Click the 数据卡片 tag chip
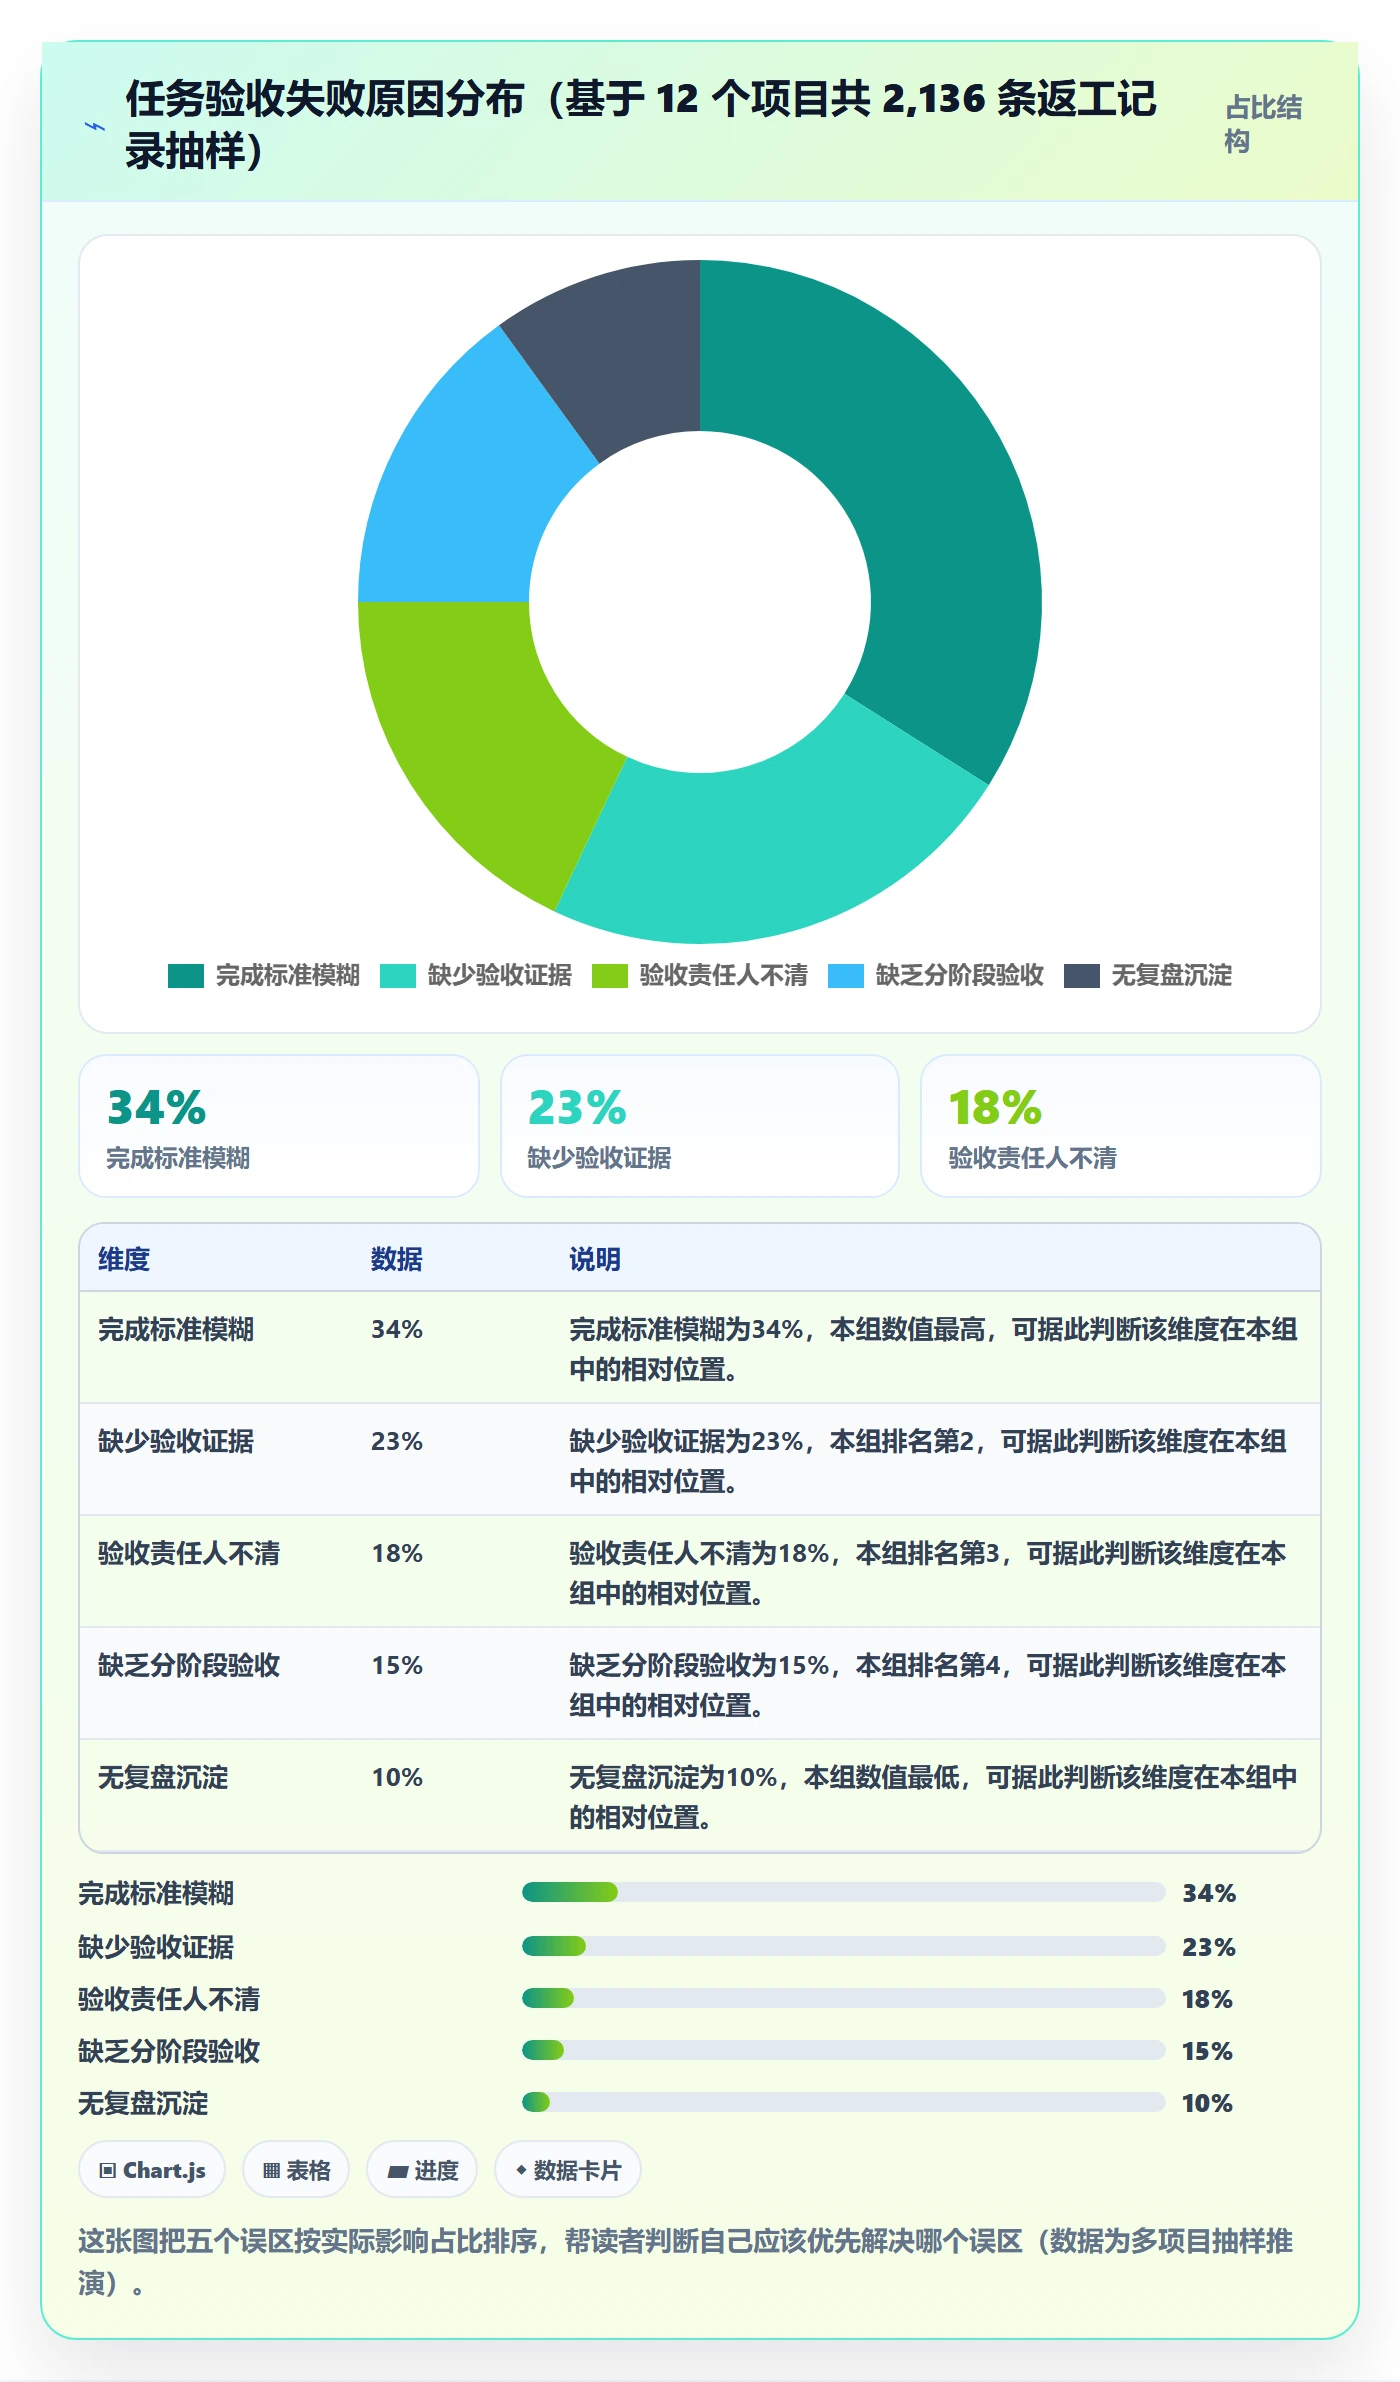The image size is (1400, 2382). point(568,2170)
